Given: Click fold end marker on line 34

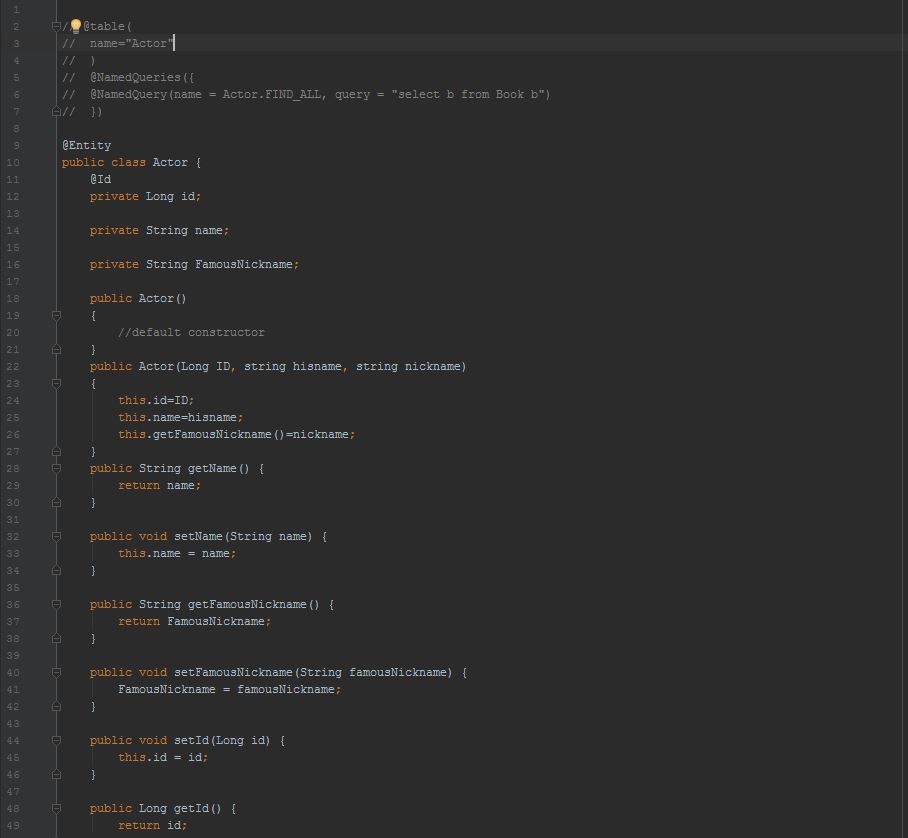Looking at the screenshot, I should (56, 570).
